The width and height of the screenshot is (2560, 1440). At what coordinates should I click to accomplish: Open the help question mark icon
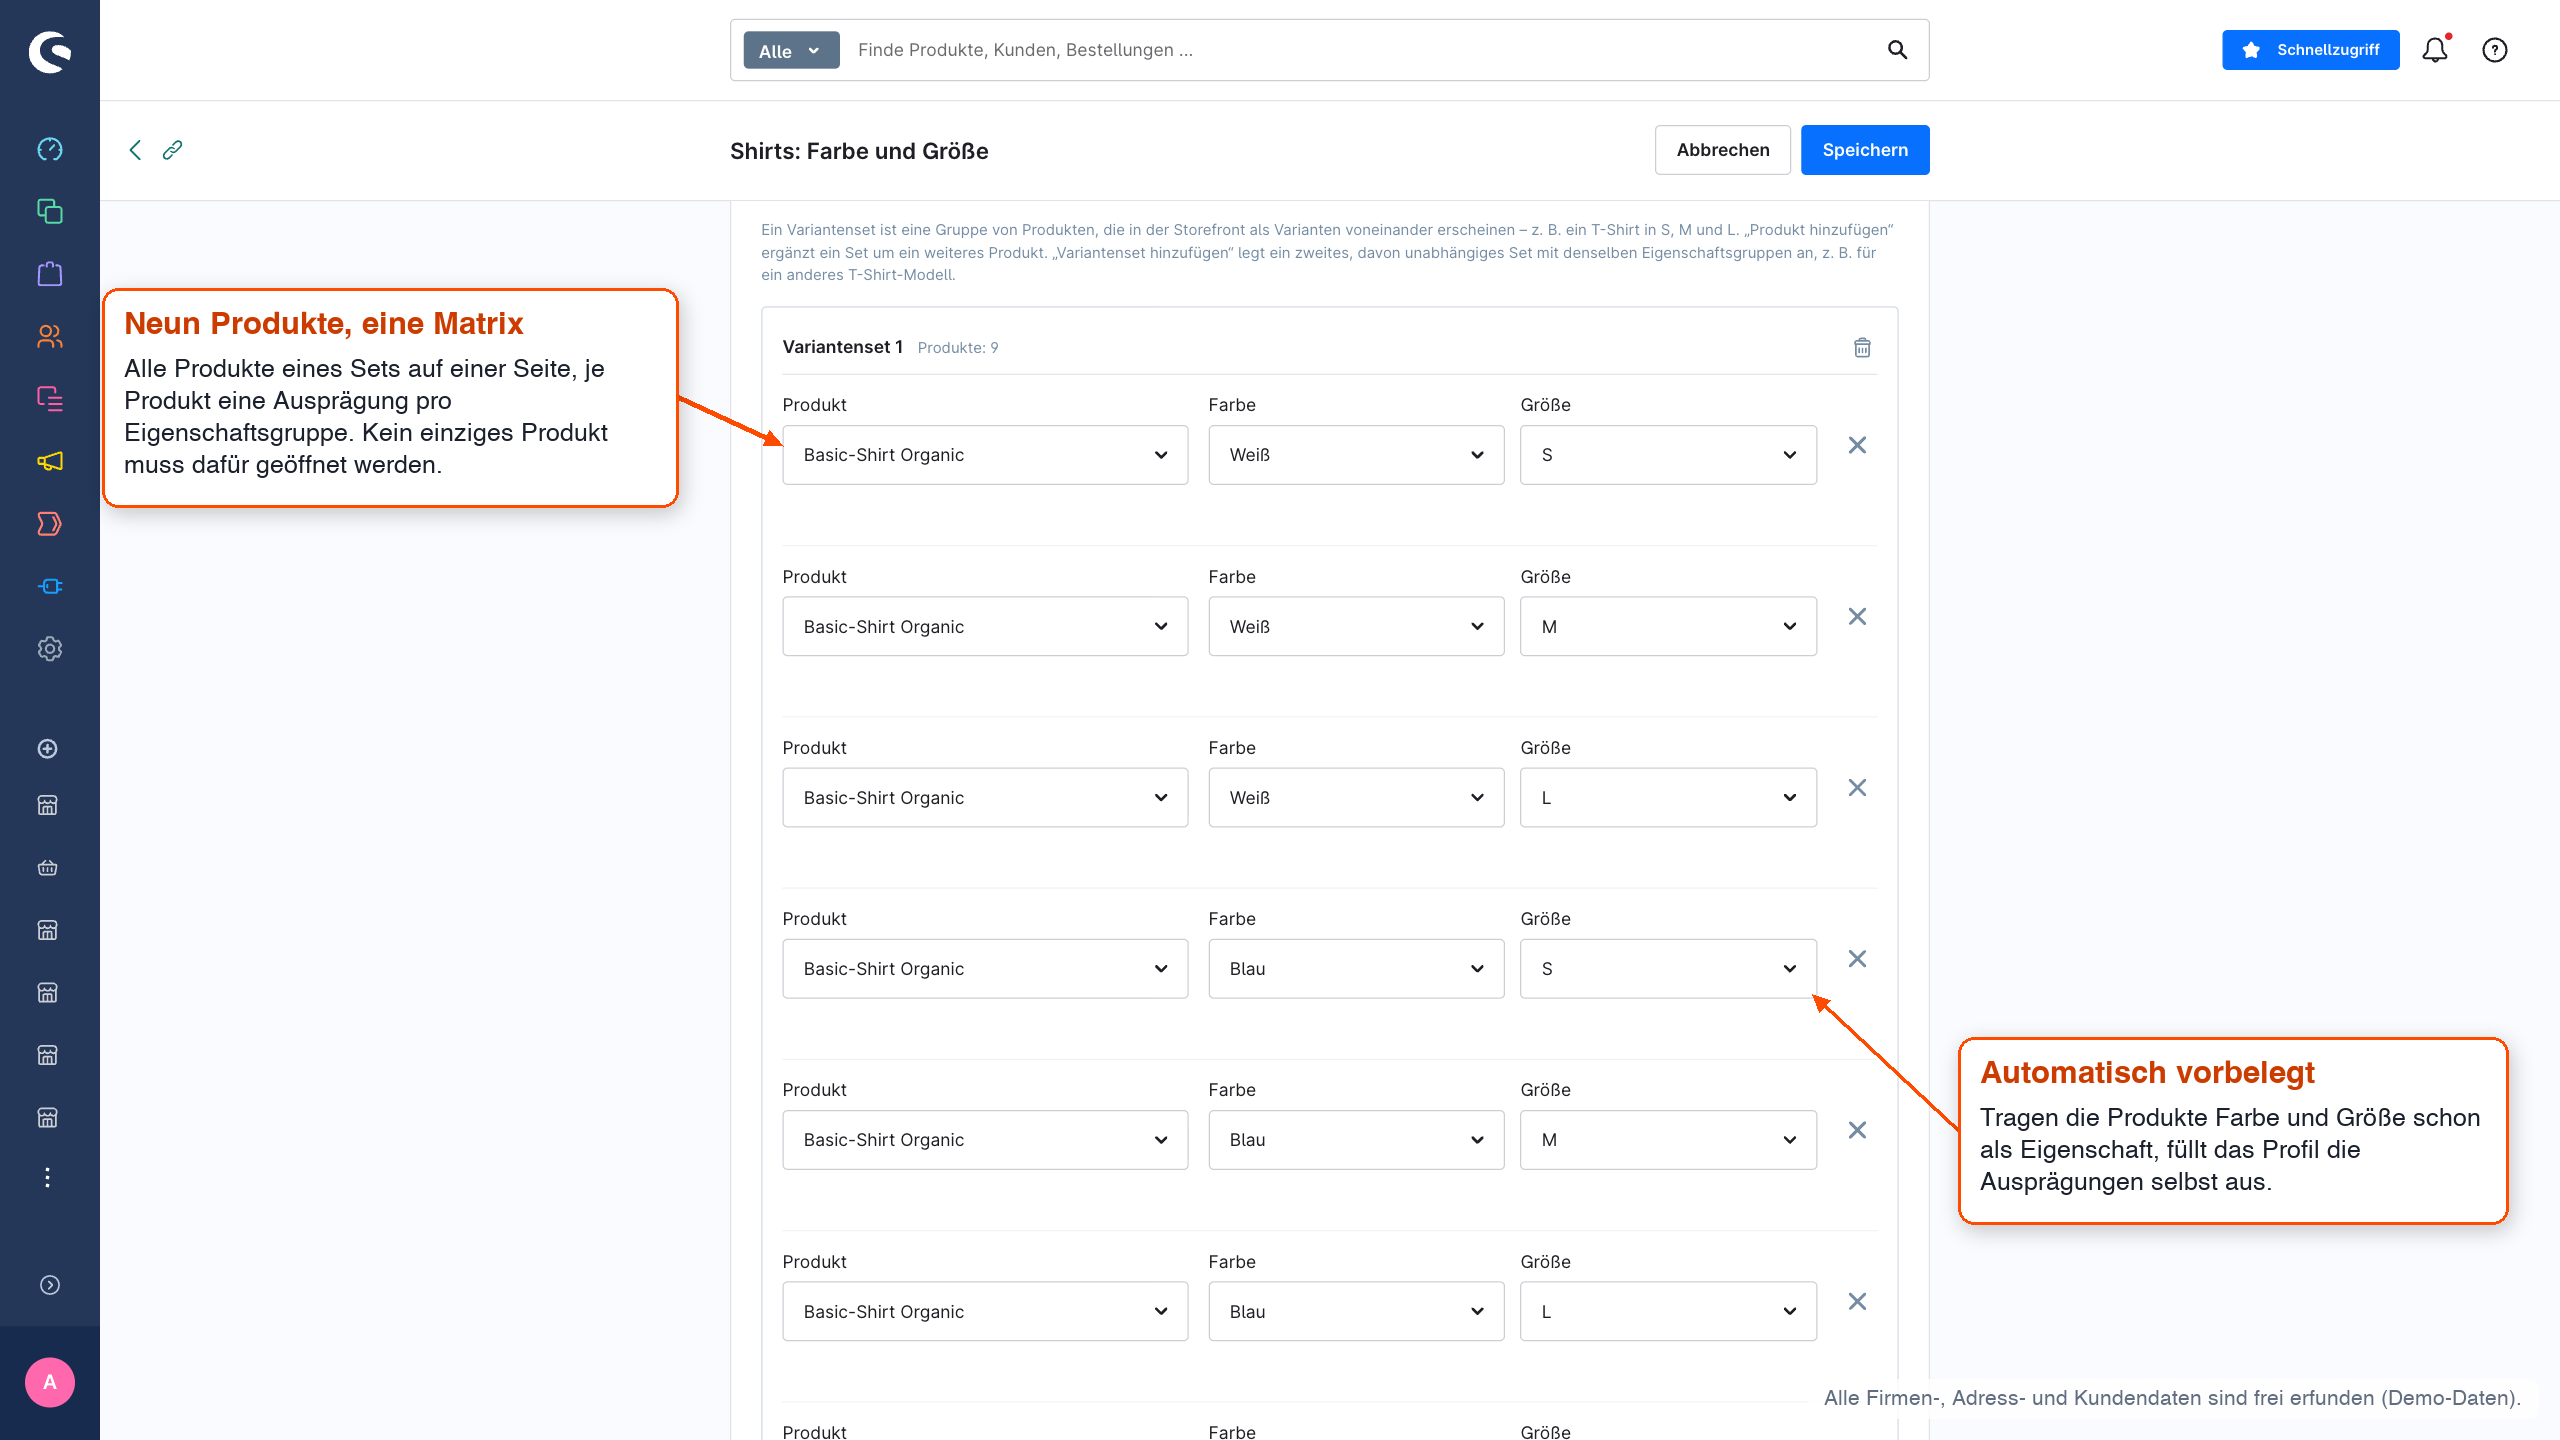pos(2495,50)
